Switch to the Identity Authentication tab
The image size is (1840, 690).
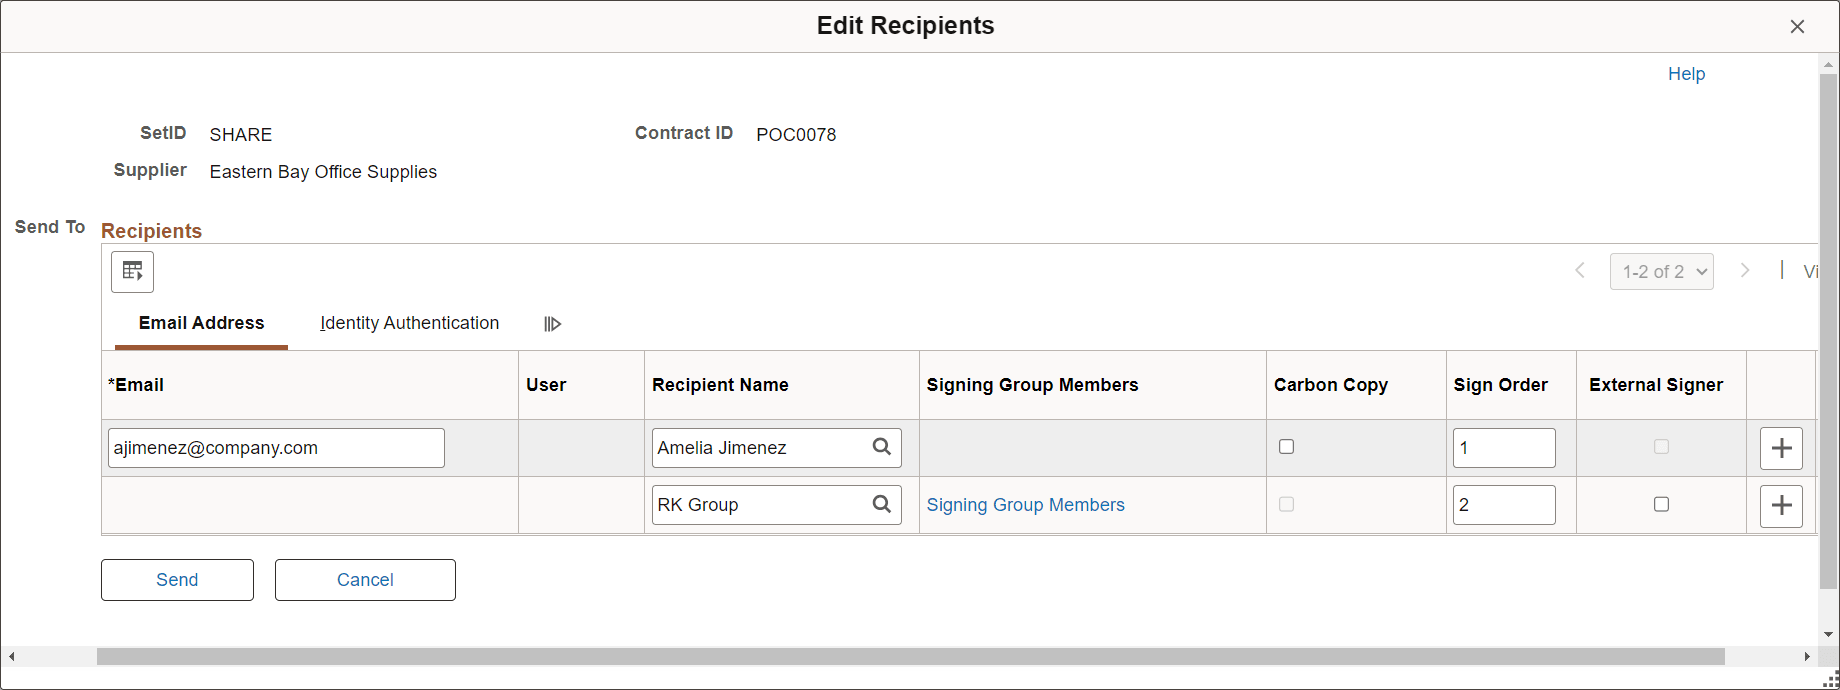coord(409,322)
